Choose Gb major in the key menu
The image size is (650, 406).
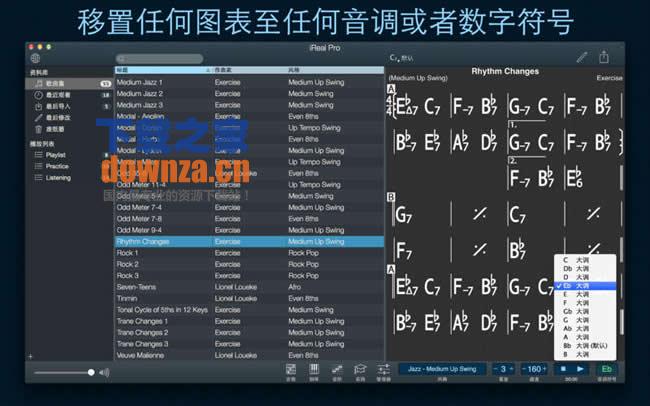point(585,311)
